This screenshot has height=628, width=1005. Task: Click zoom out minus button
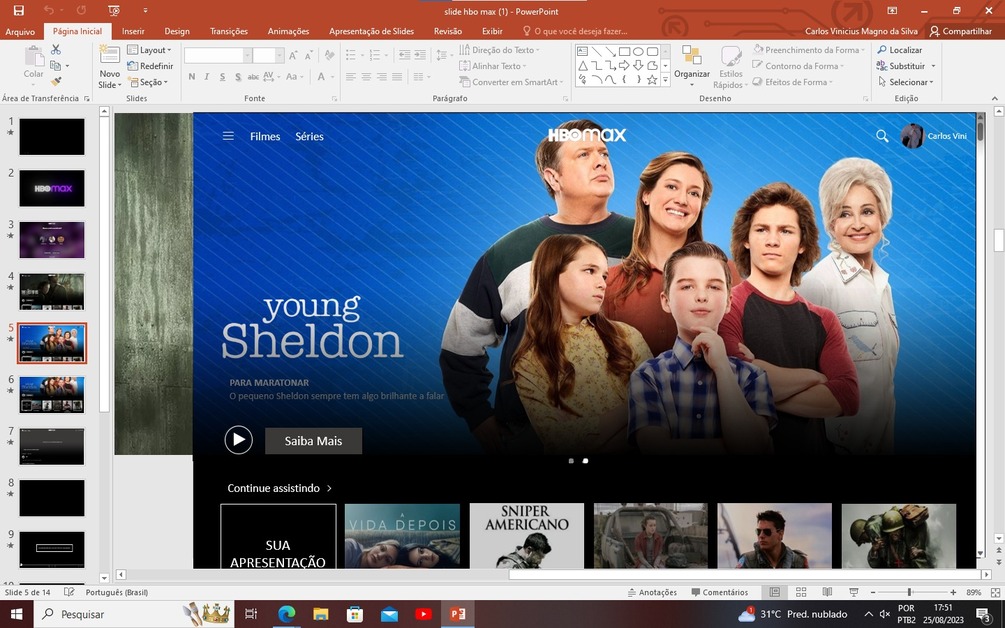[872, 592]
